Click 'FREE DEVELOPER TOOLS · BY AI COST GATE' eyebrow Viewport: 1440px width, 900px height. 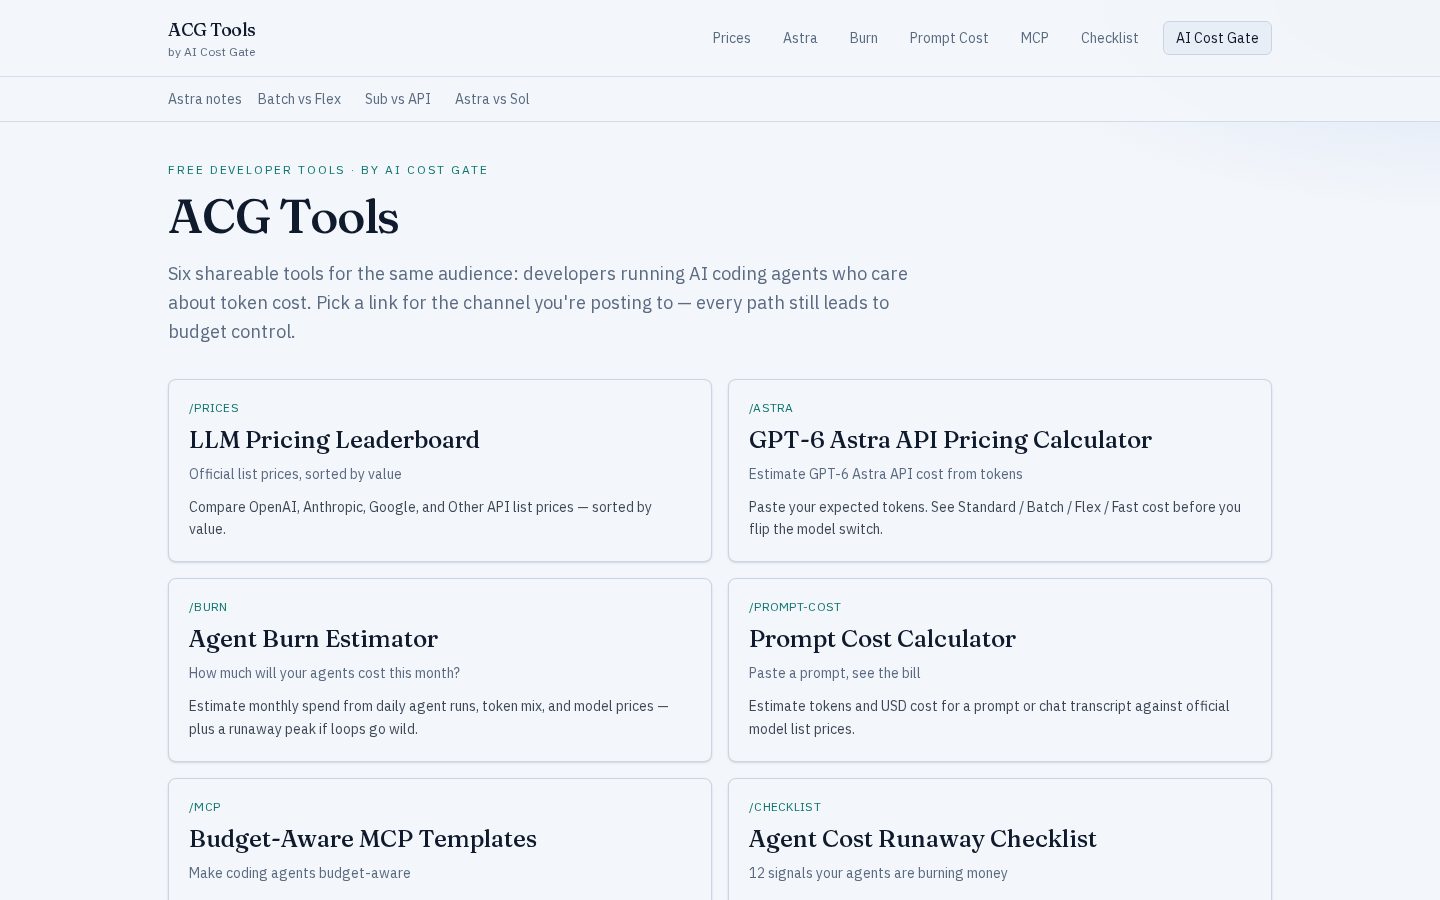(x=328, y=170)
